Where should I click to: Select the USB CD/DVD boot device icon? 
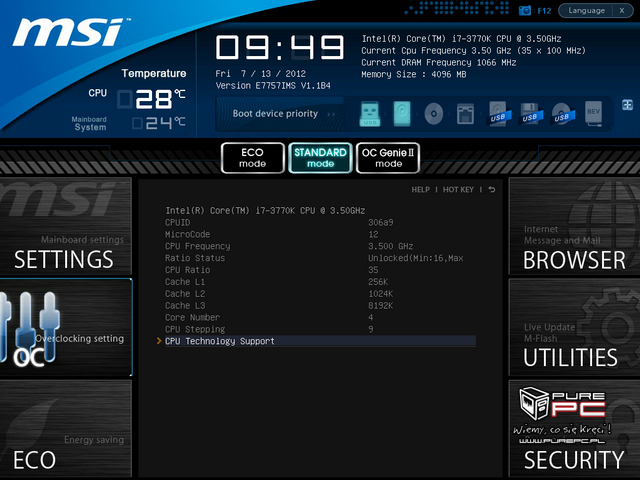[563, 114]
